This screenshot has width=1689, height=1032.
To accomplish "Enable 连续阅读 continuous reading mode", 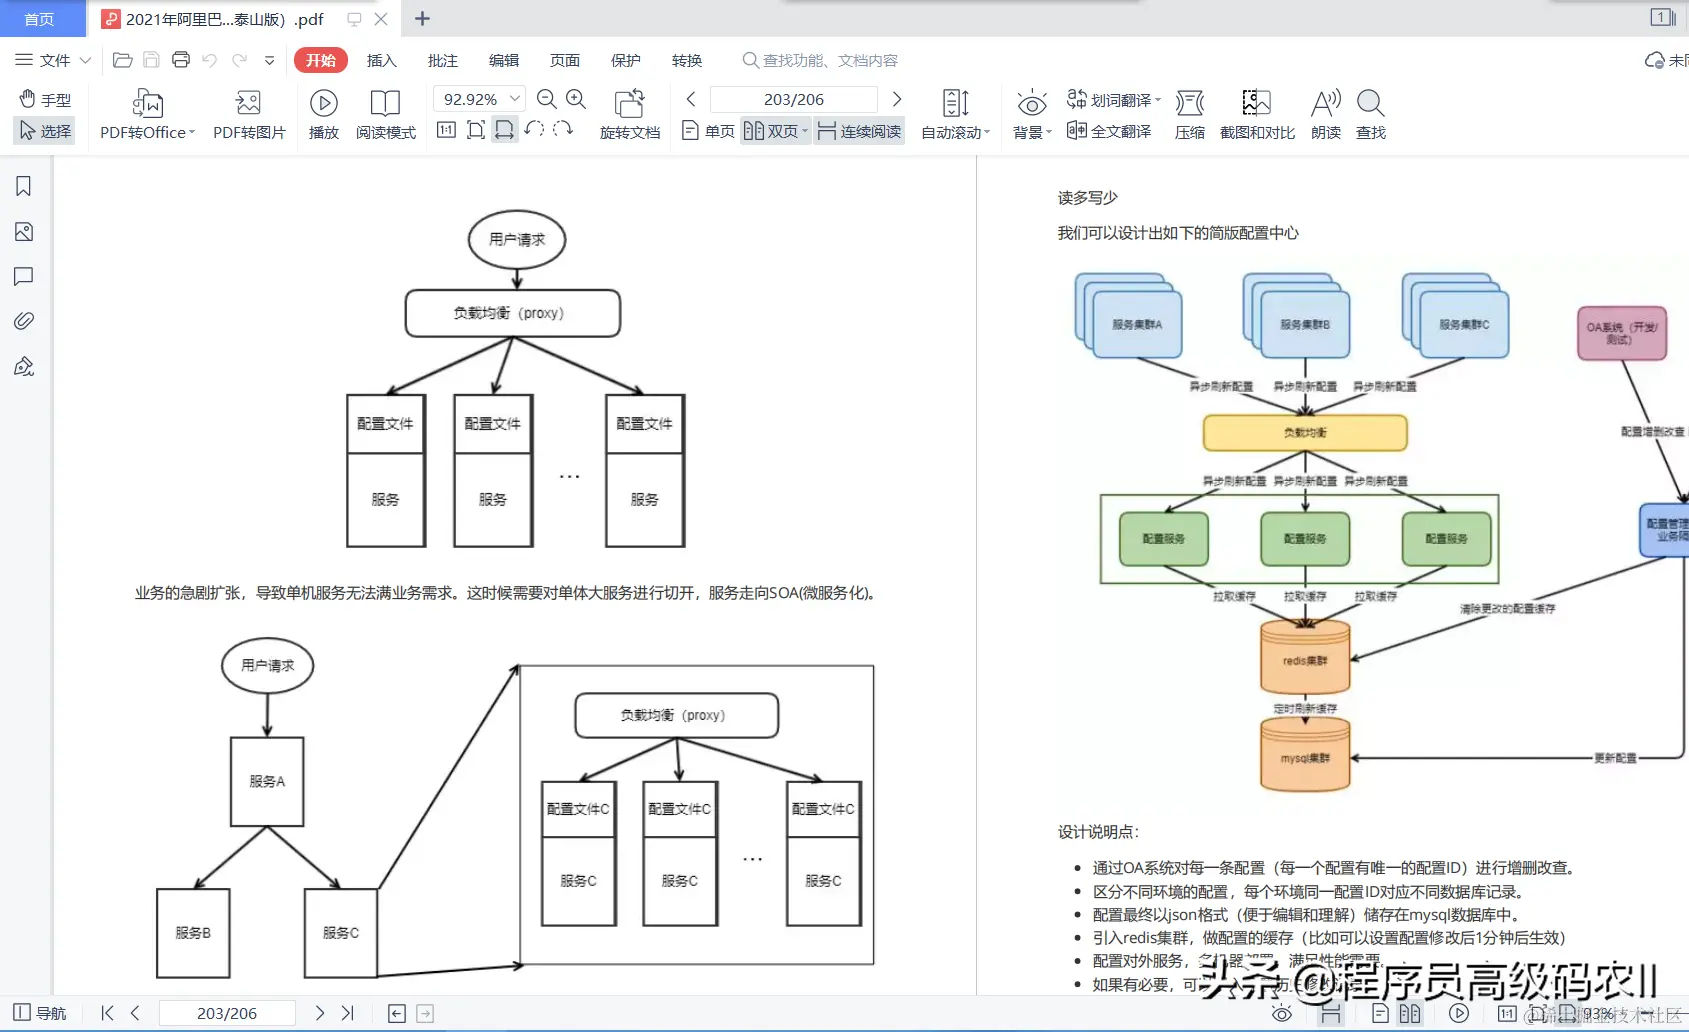I will pos(858,130).
